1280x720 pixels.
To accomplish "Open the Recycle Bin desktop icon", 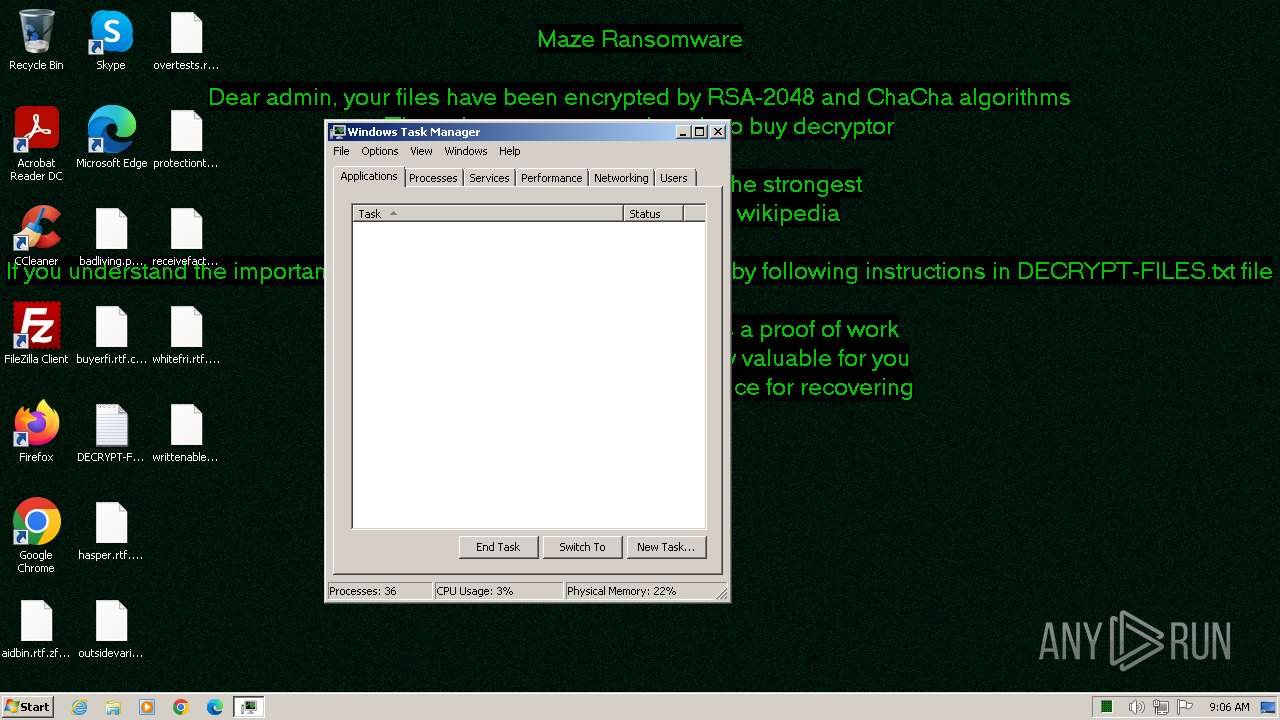I will pos(36,41).
